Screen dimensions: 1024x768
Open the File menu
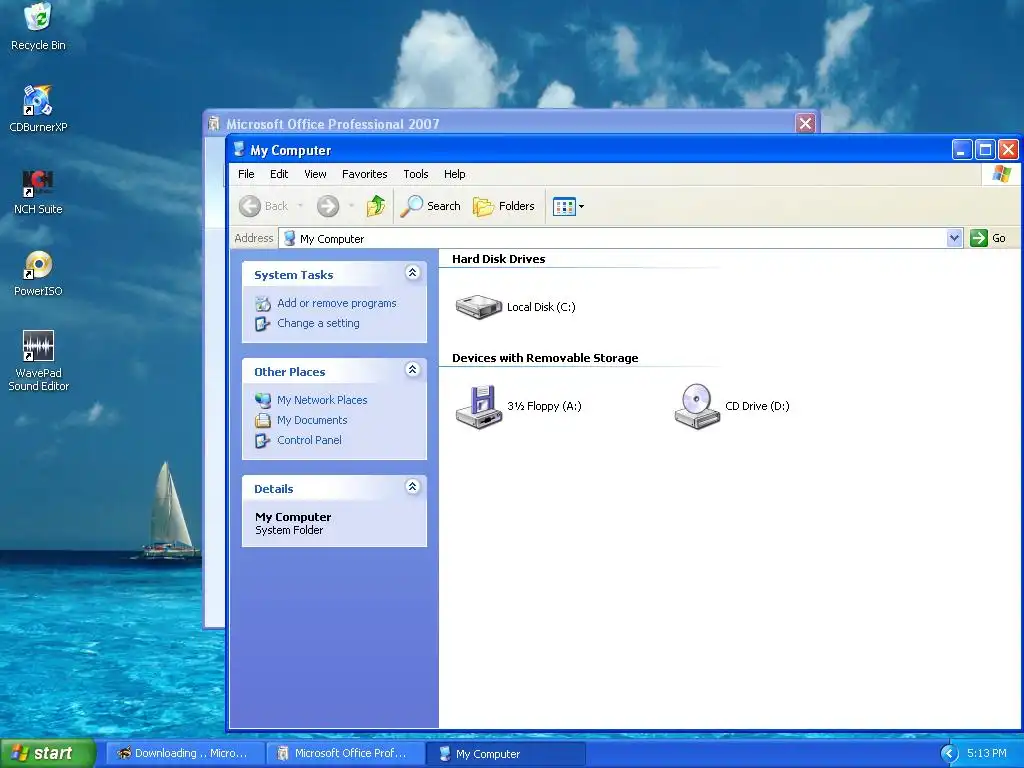pyautogui.click(x=246, y=174)
